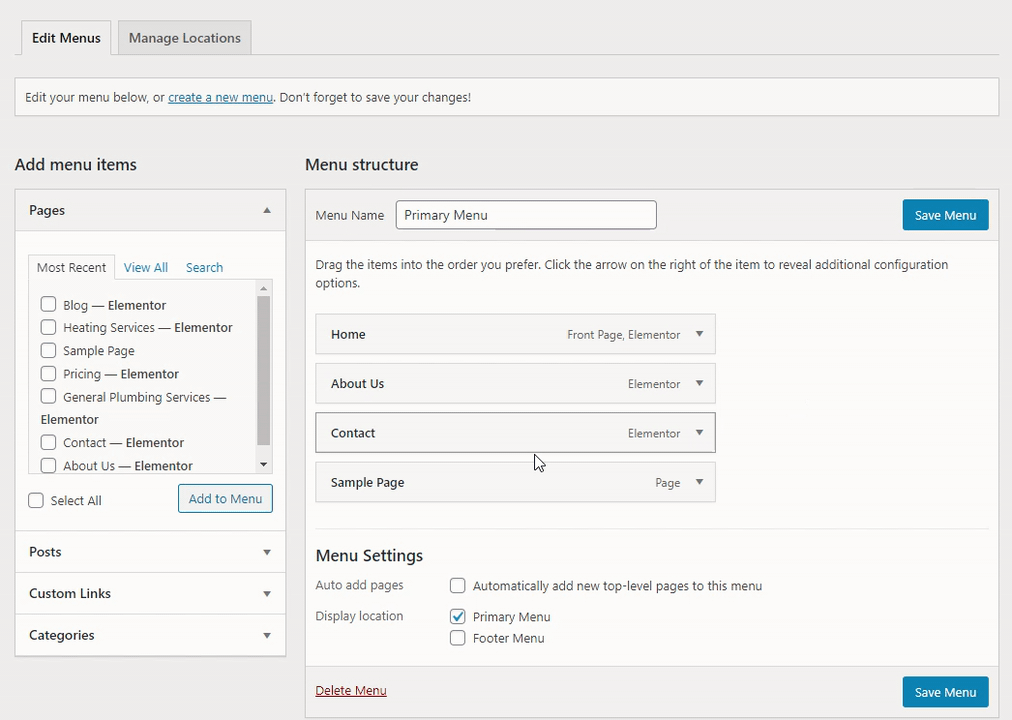
Task: Click the bottom Save Menu button
Action: coord(946,692)
